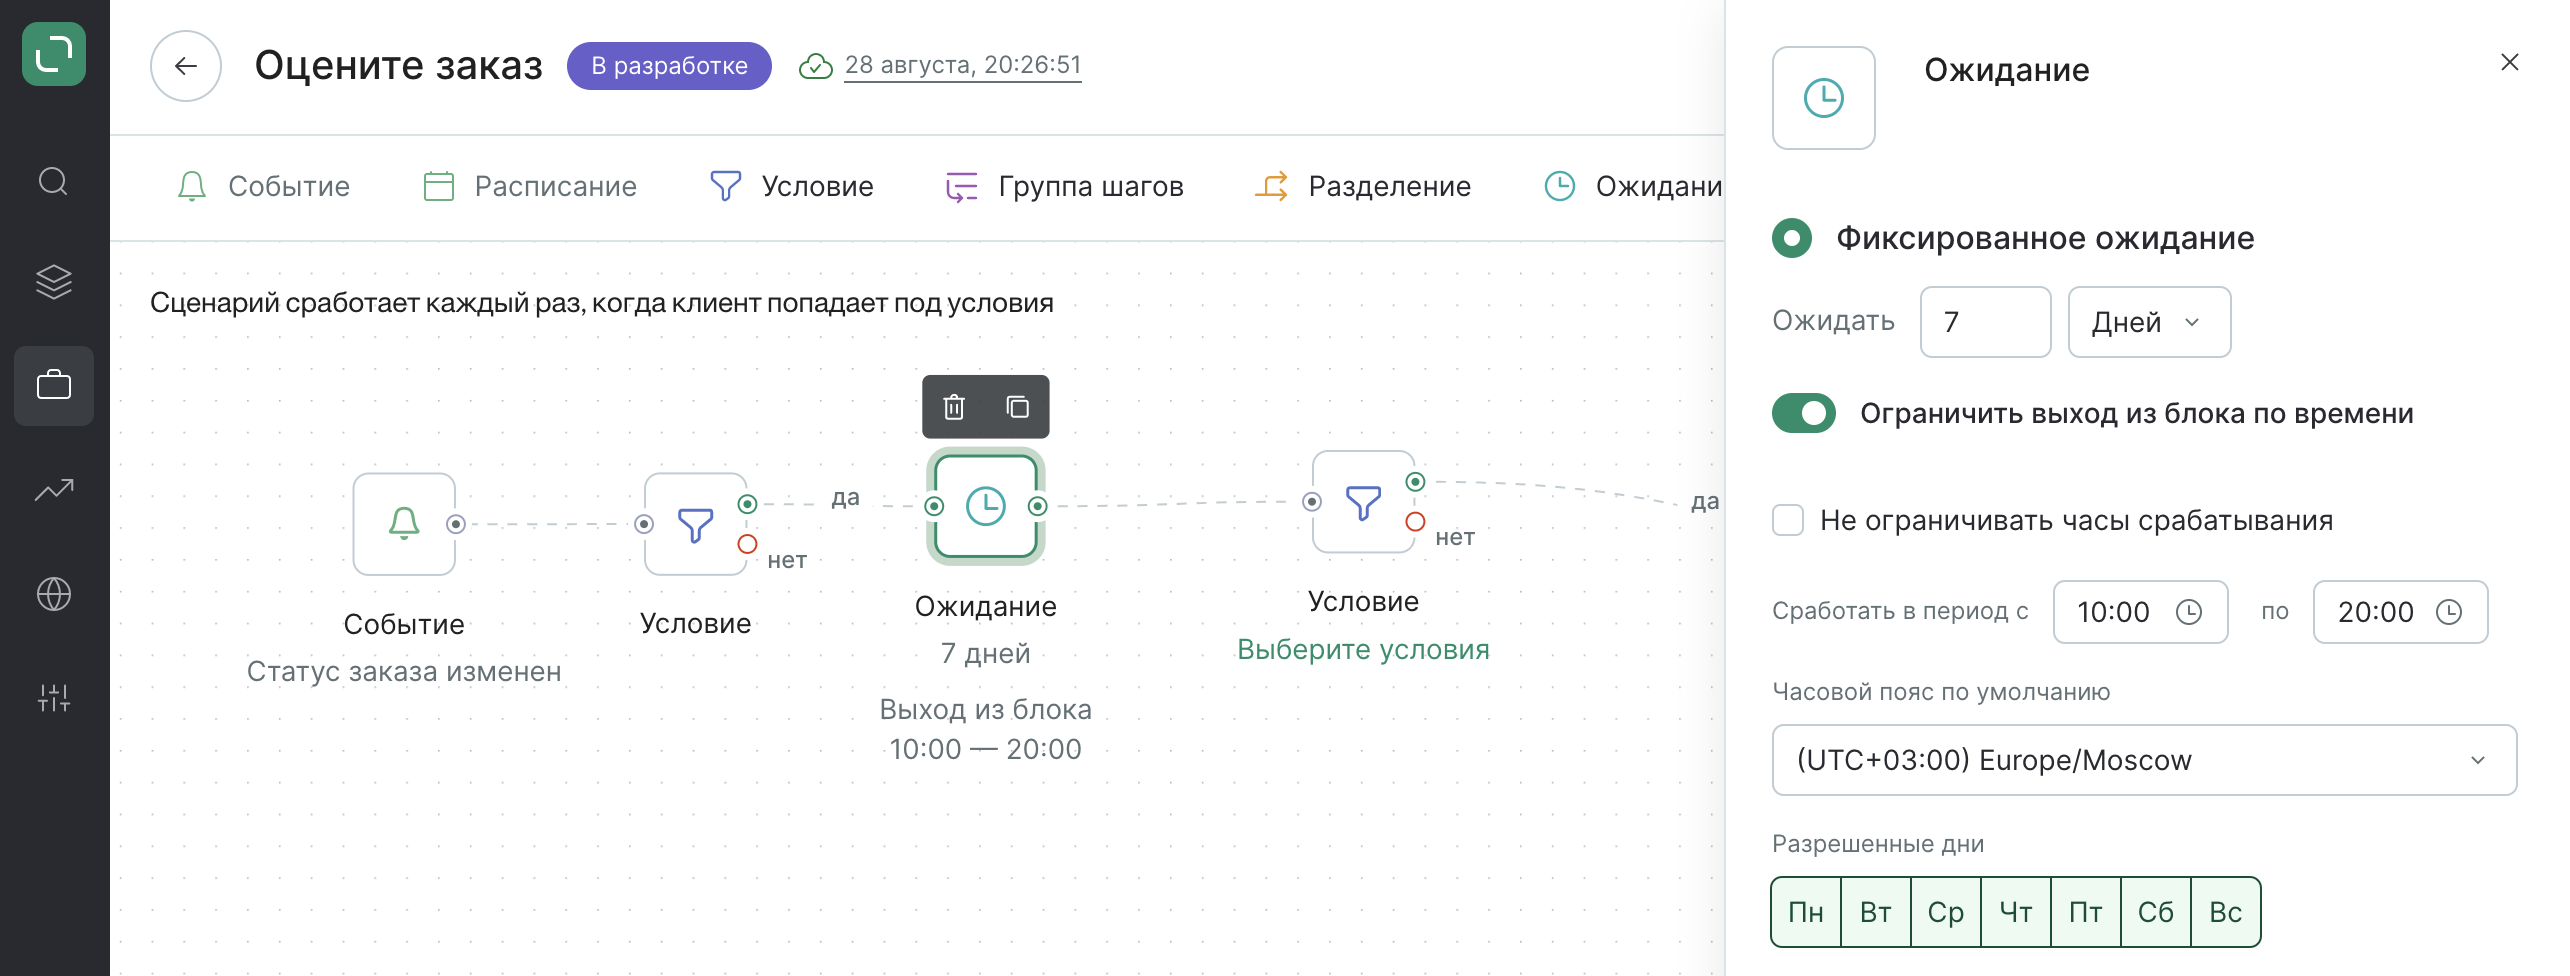The width and height of the screenshot is (2570, 976).
Task: Click the first Условие red нет connector
Action: point(747,544)
